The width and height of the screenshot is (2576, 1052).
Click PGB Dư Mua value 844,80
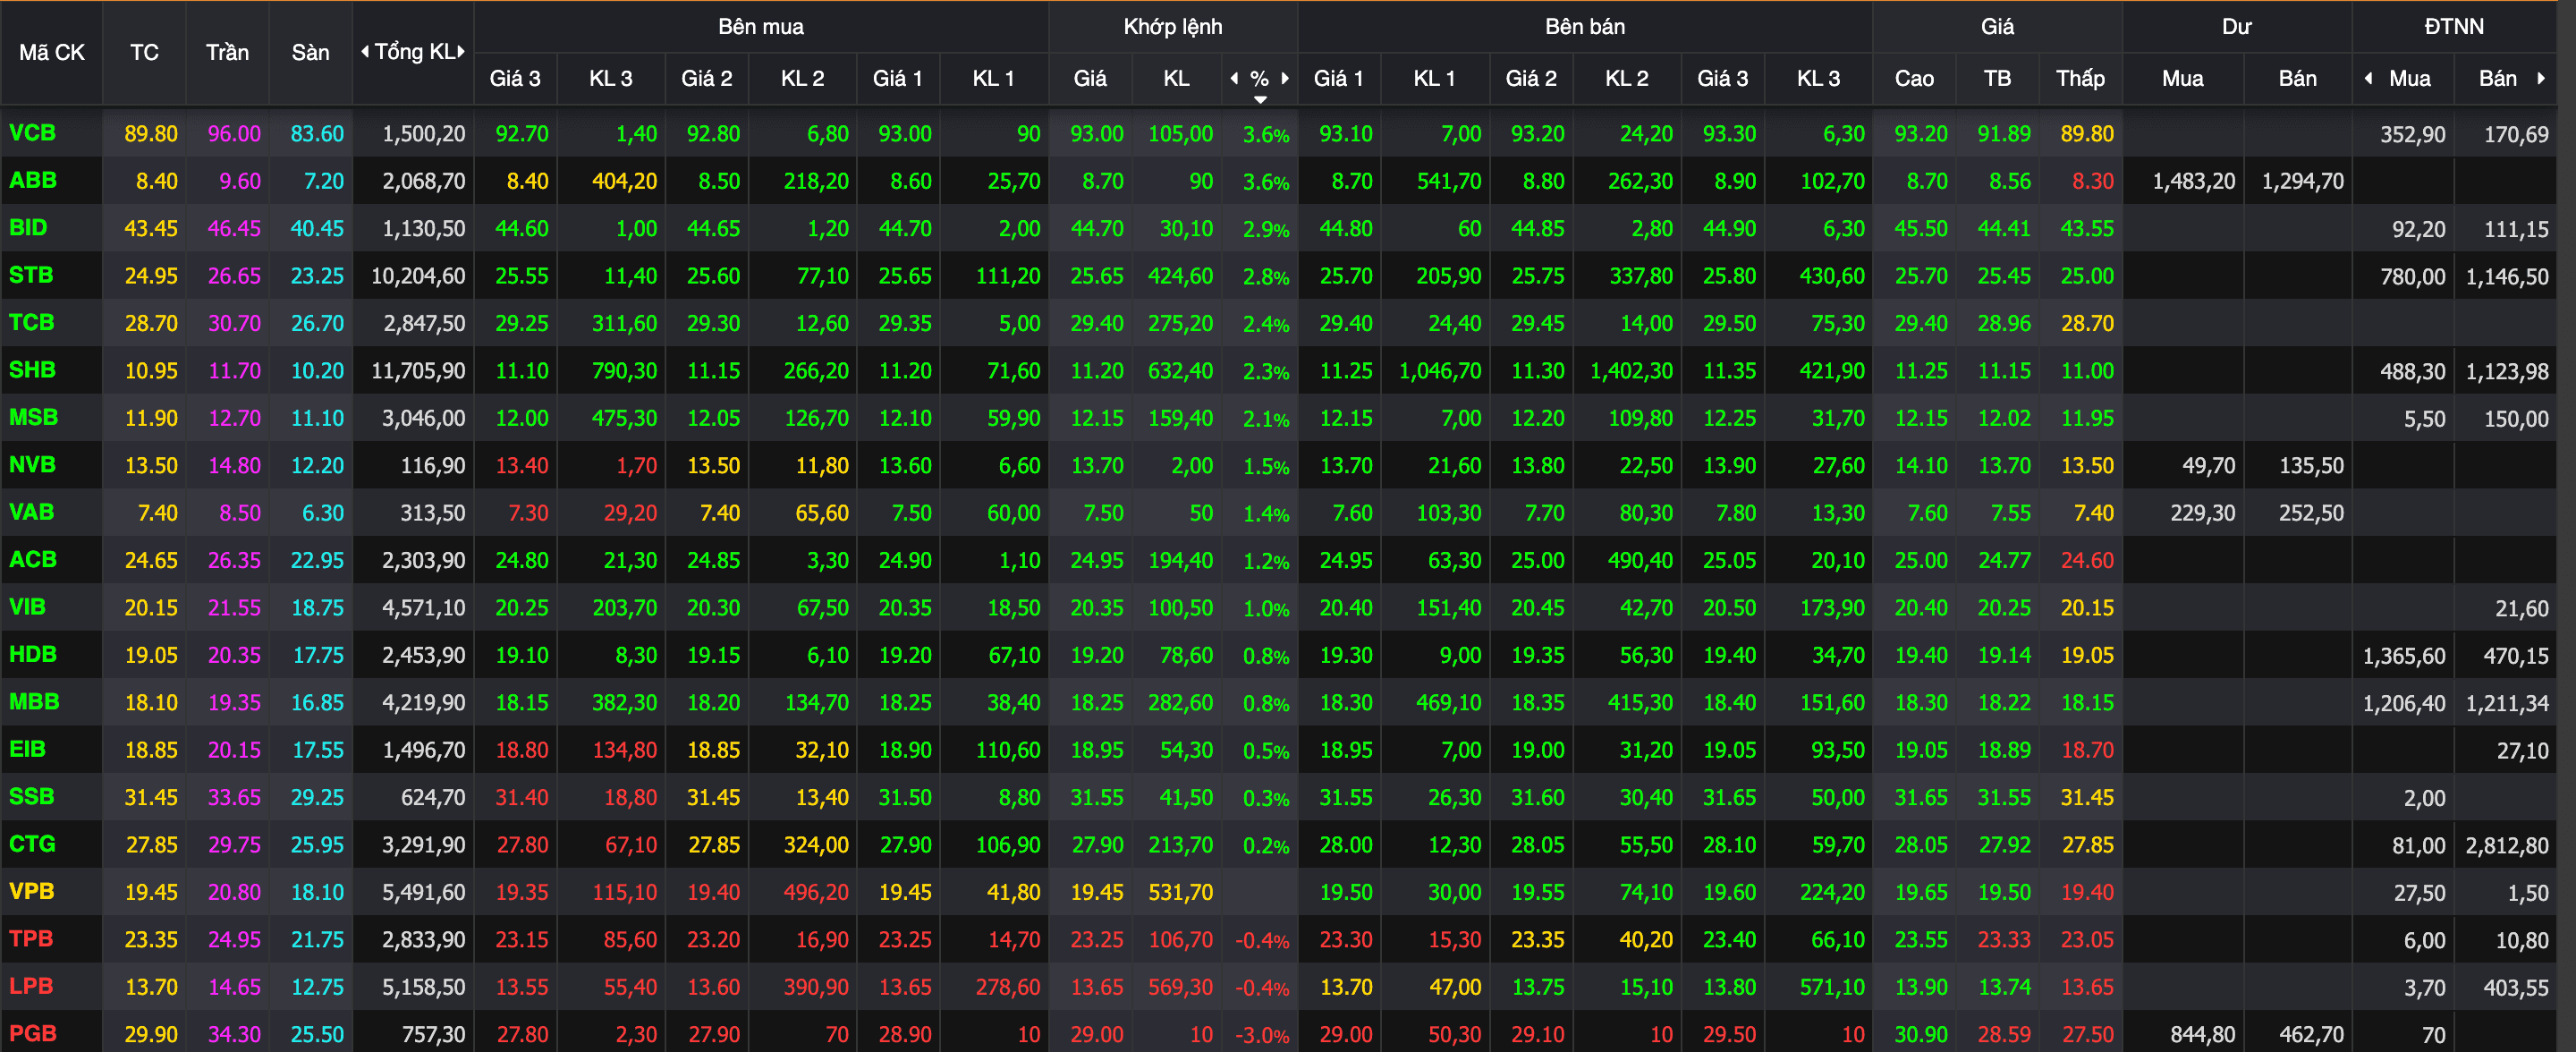point(2203,1034)
